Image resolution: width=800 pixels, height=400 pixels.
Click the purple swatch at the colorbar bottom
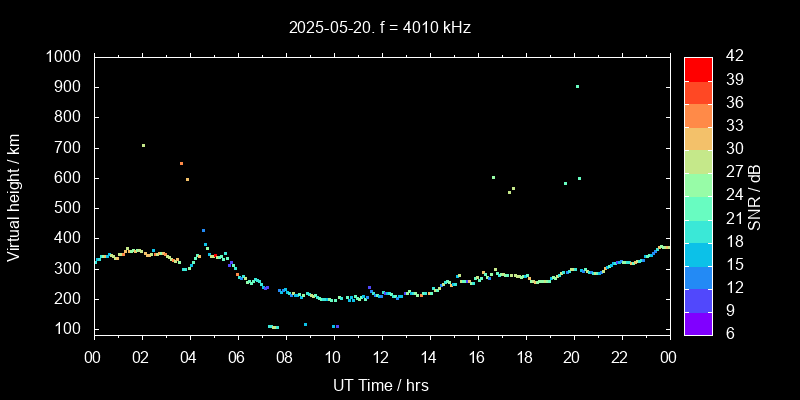(698, 323)
